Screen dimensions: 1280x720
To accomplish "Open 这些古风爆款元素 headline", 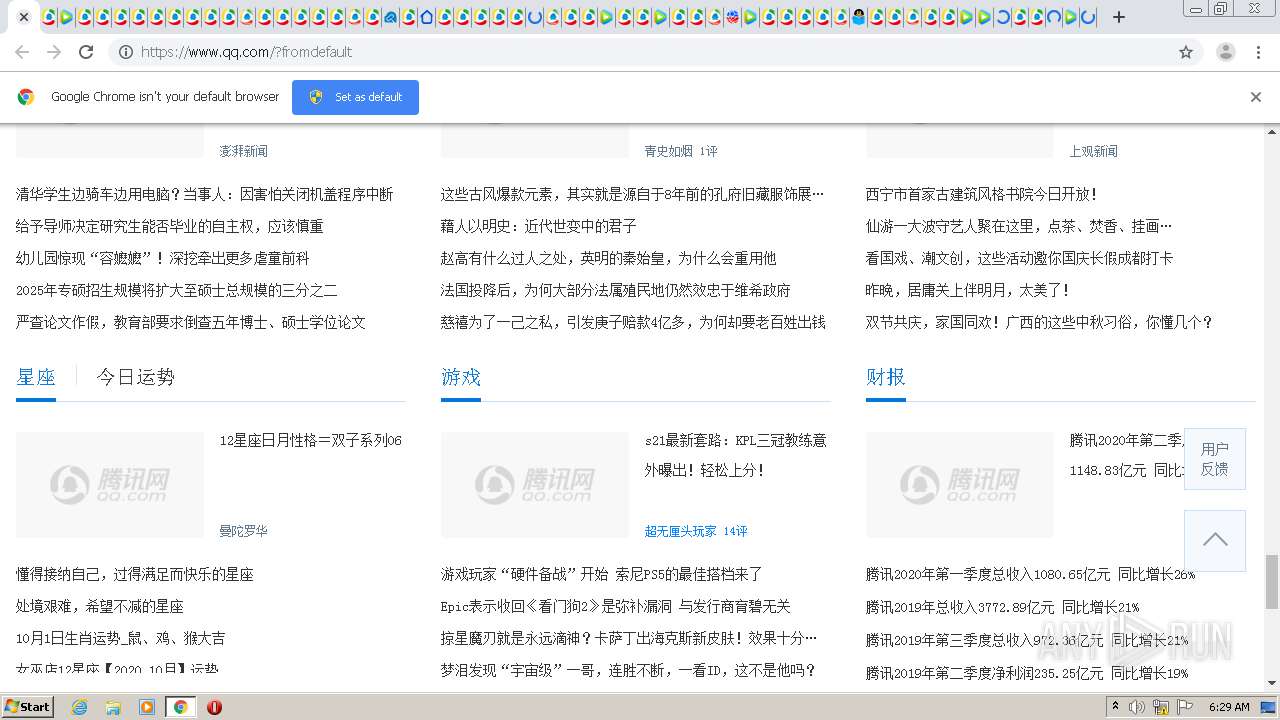I will (633, 194).
